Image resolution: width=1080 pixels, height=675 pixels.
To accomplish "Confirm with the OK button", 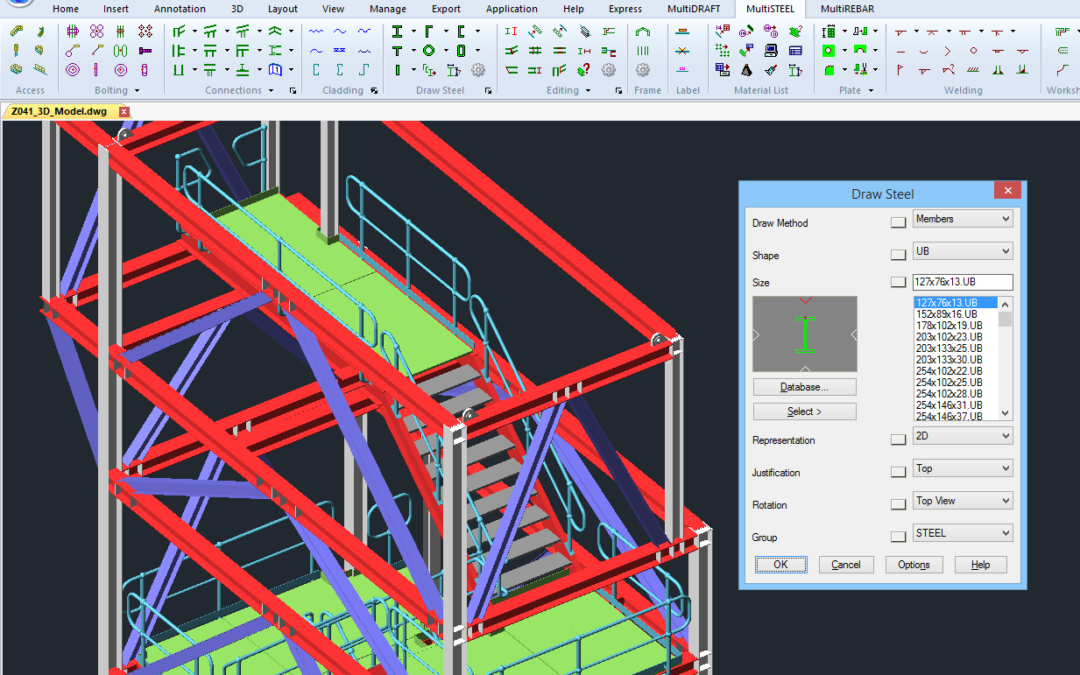I will pos(781,565).
